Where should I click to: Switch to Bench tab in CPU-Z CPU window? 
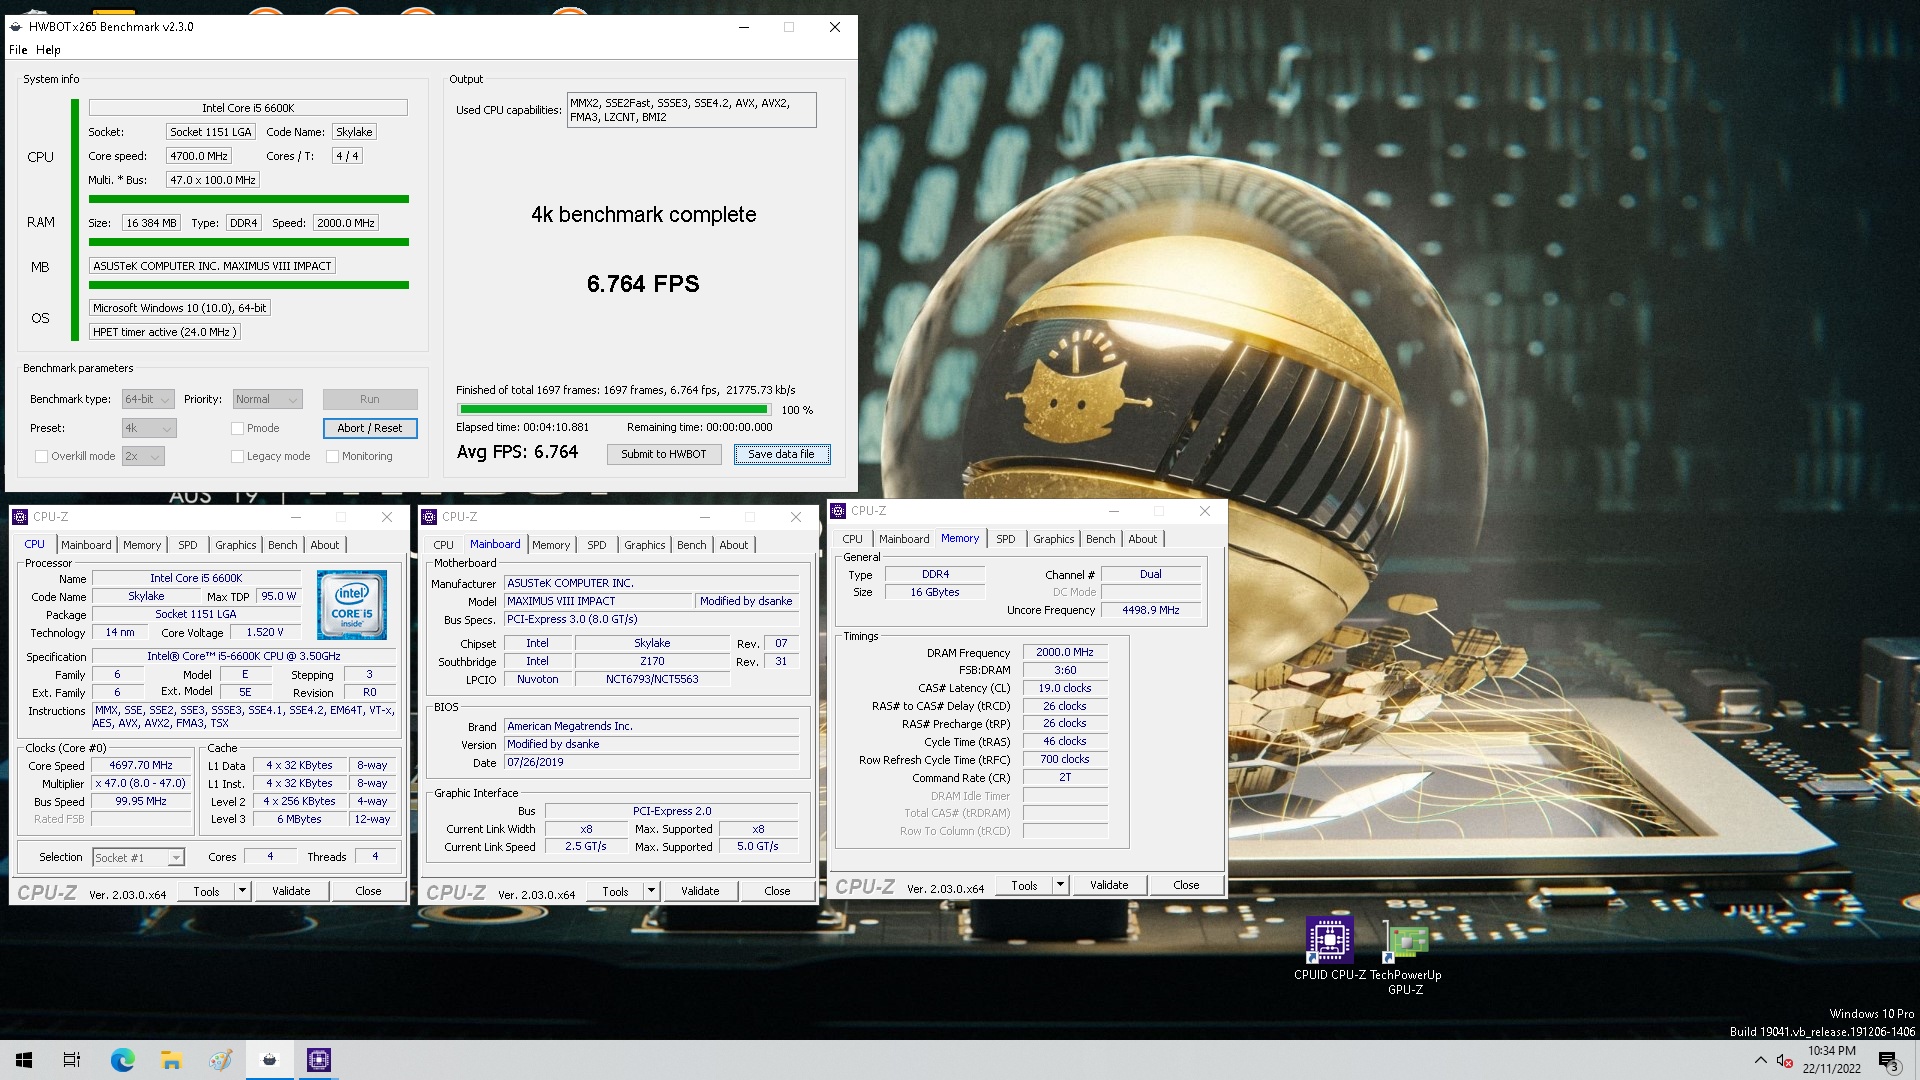point(283,545)
